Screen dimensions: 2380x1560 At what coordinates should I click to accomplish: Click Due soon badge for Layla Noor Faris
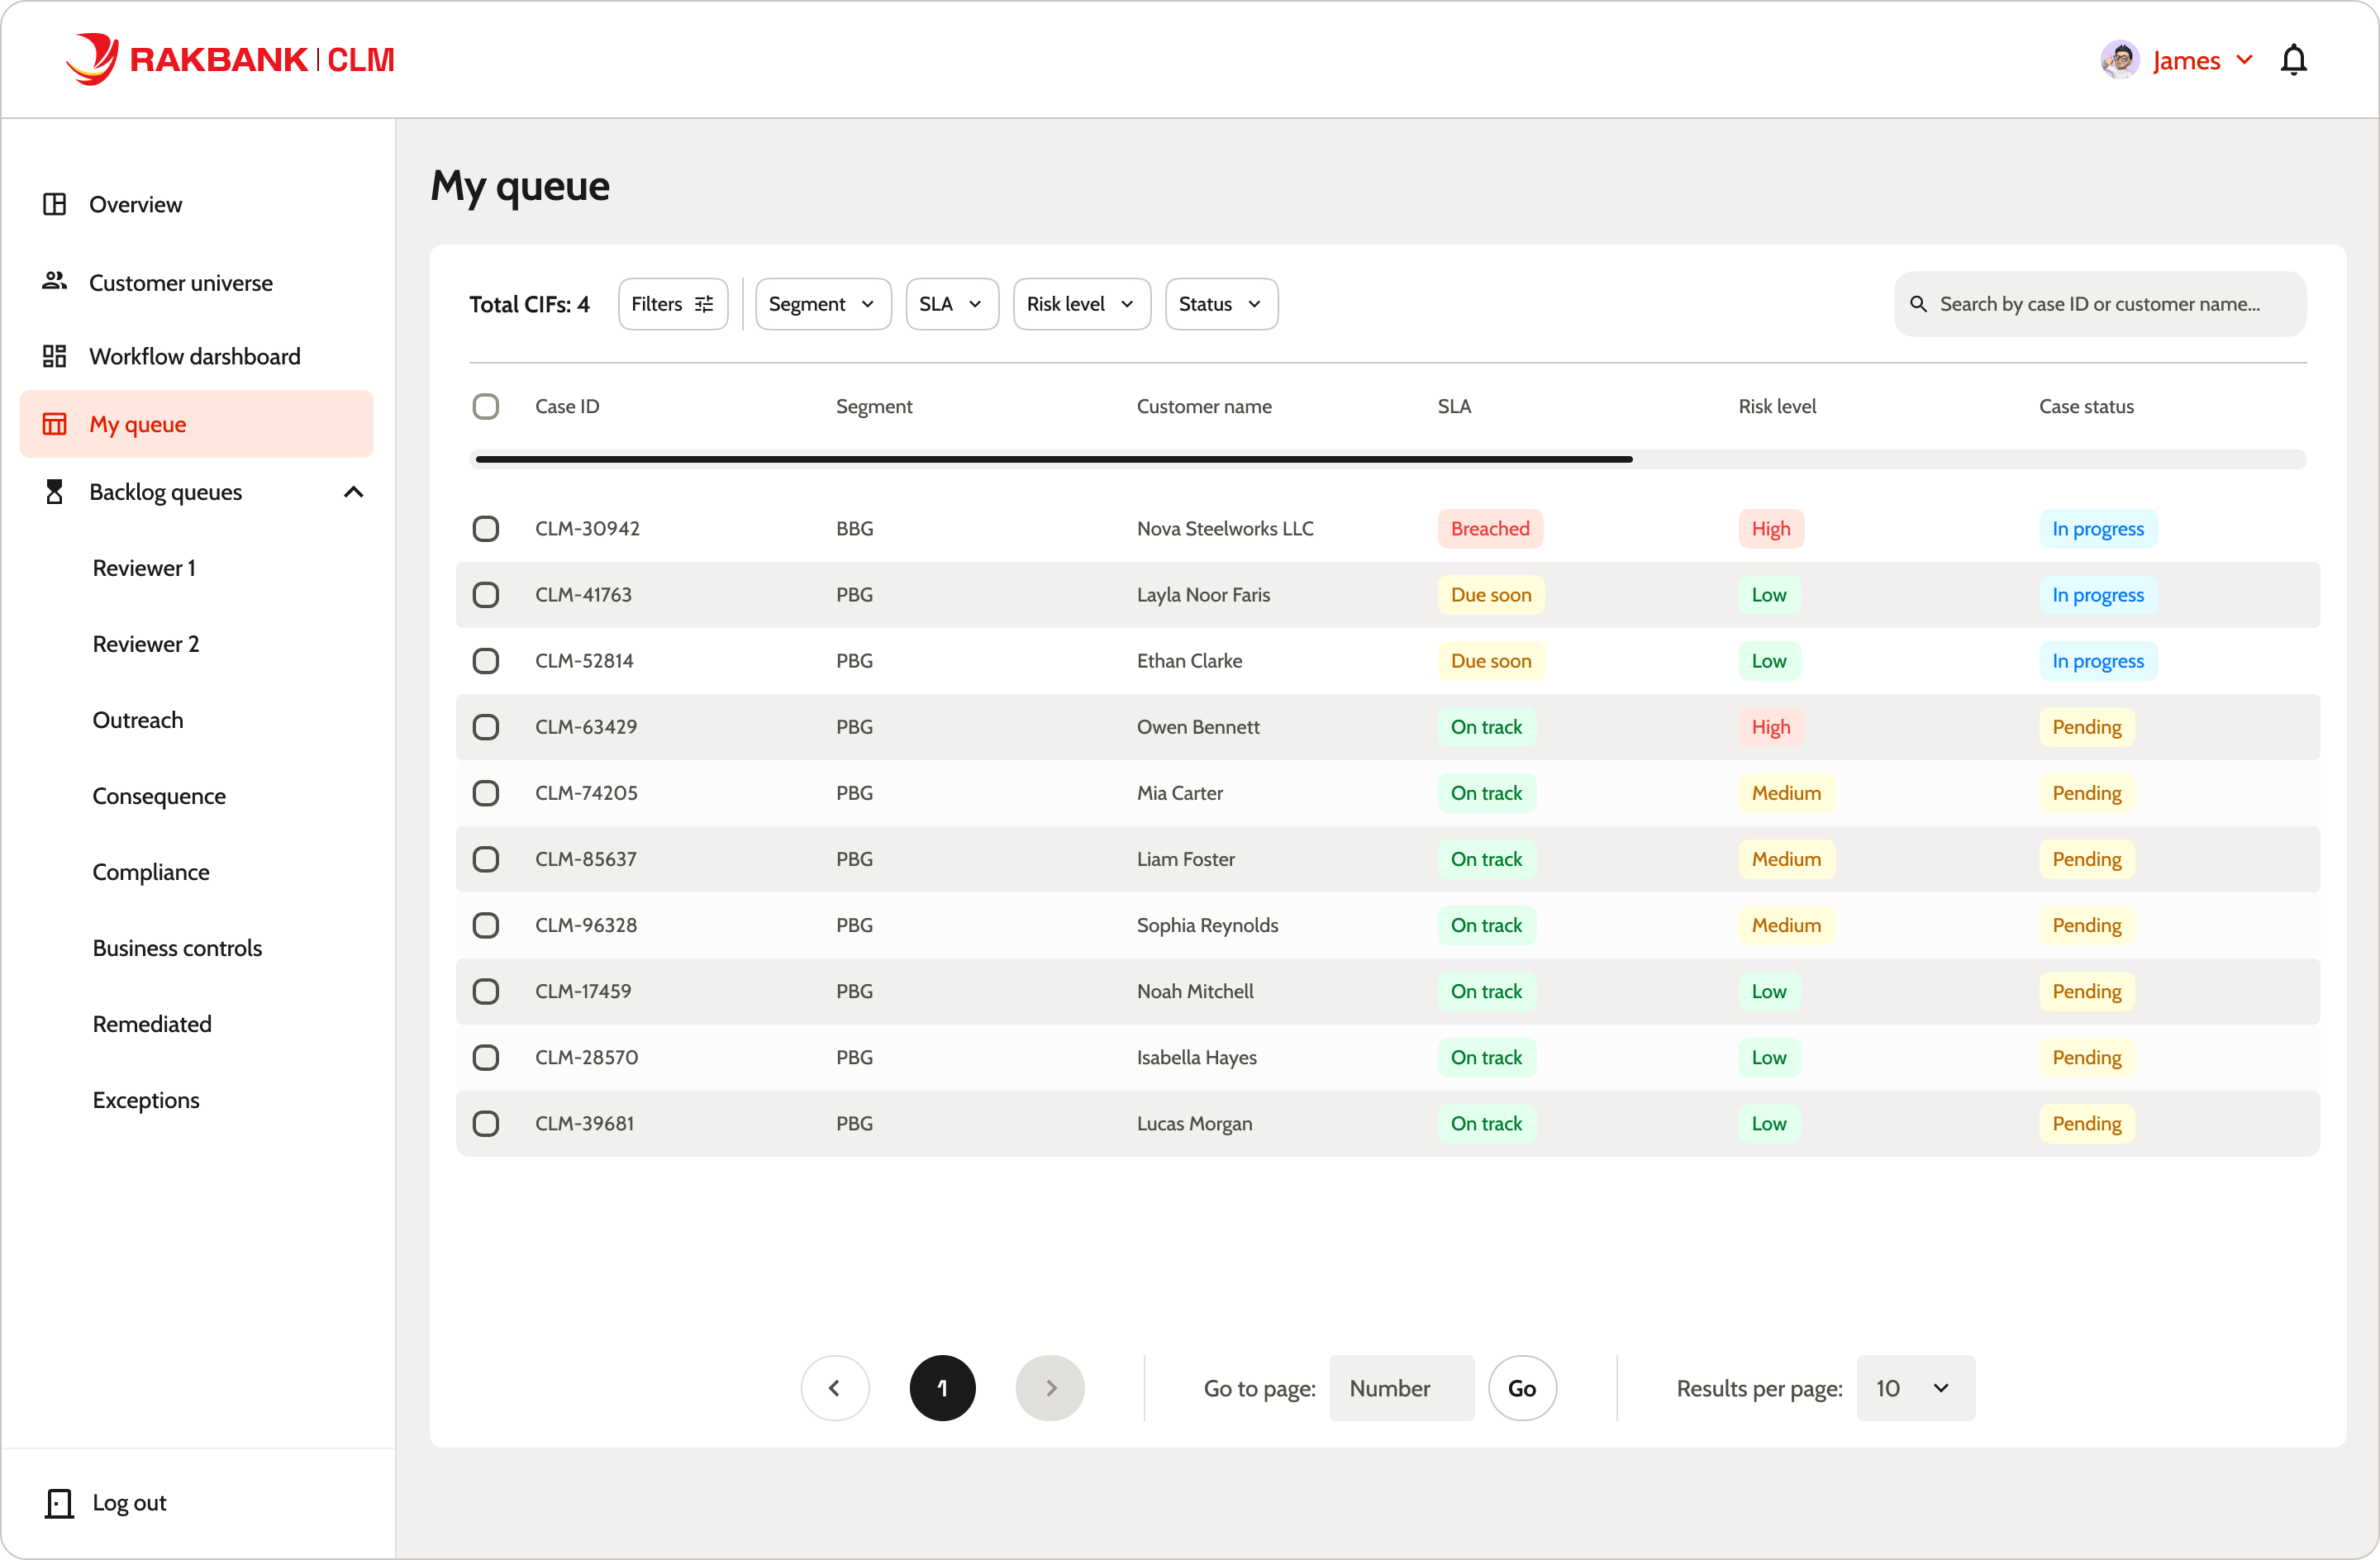[x=1491, y=594]
